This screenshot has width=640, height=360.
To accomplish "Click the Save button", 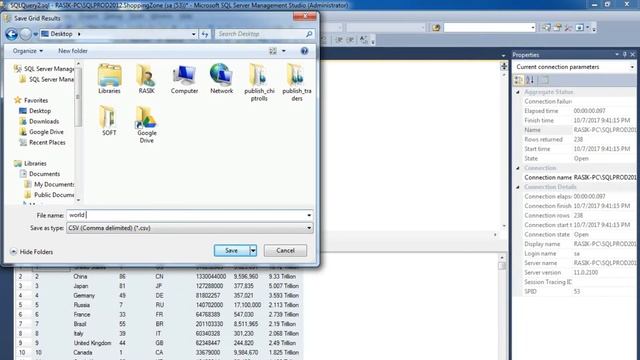I will (x=231, y=251).
